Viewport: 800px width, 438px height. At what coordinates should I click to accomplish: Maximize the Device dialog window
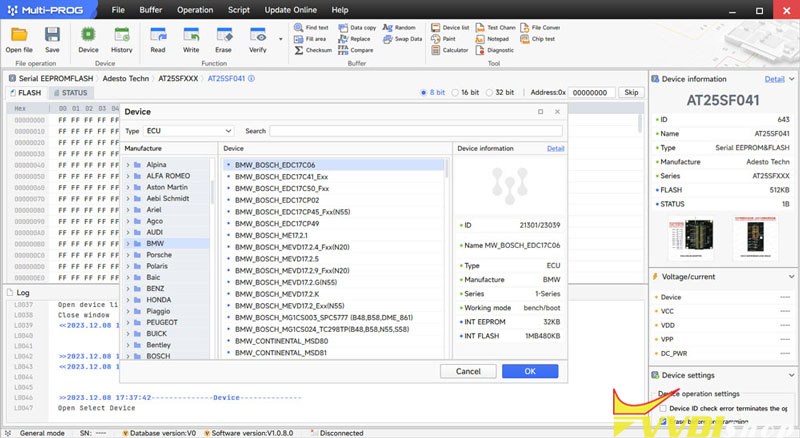(540, 111)
